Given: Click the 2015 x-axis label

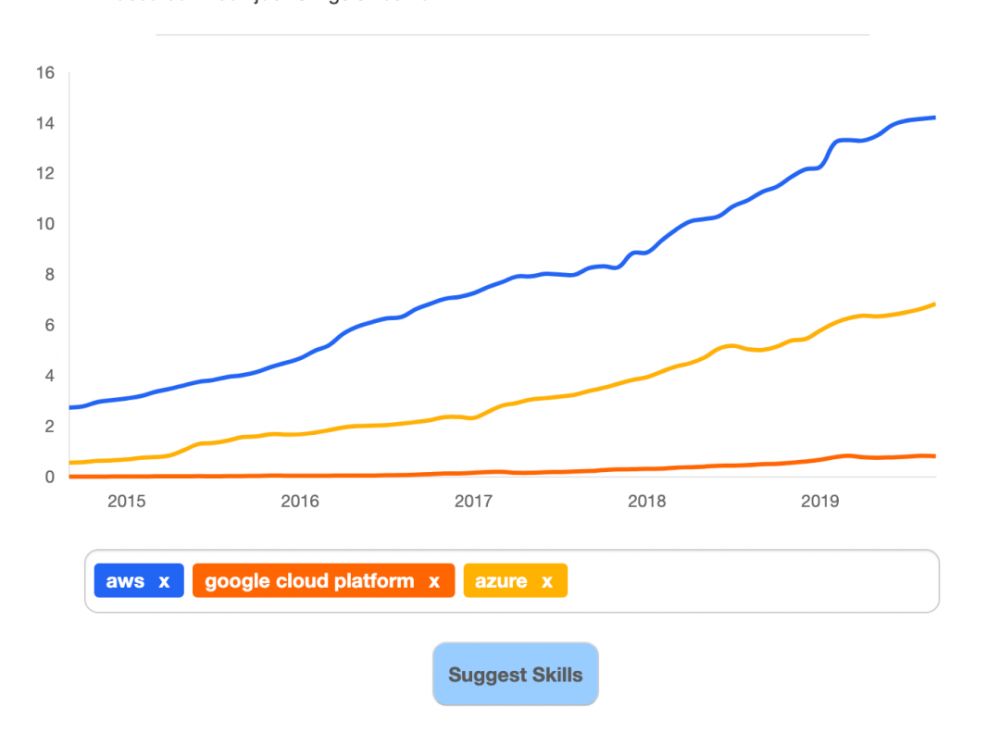Looking at the screenshot, I should (127, 501).
